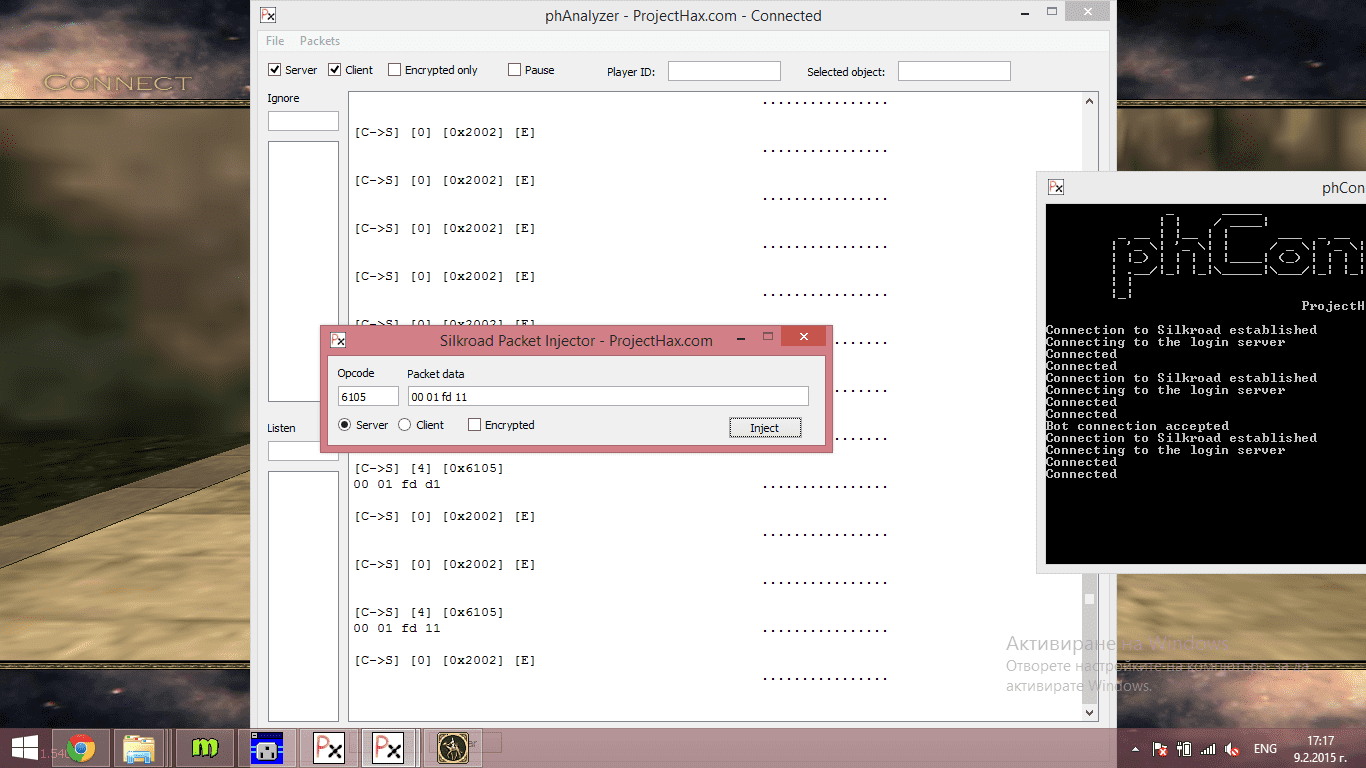Open Google Chrome from the taskbar
This screenshot has width=1366, height=768.
81,748
